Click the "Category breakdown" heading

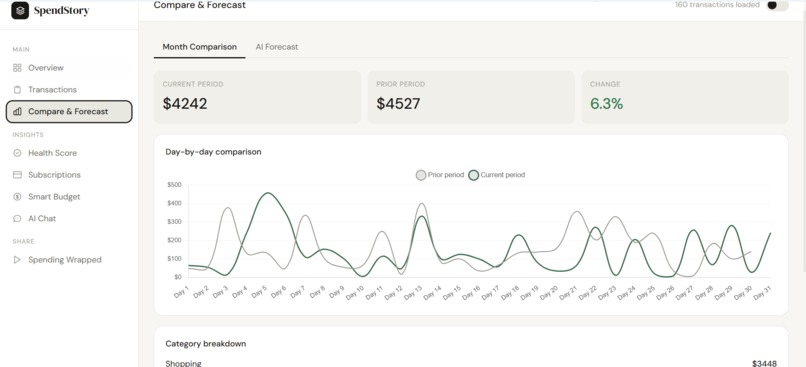click(206, 343)
